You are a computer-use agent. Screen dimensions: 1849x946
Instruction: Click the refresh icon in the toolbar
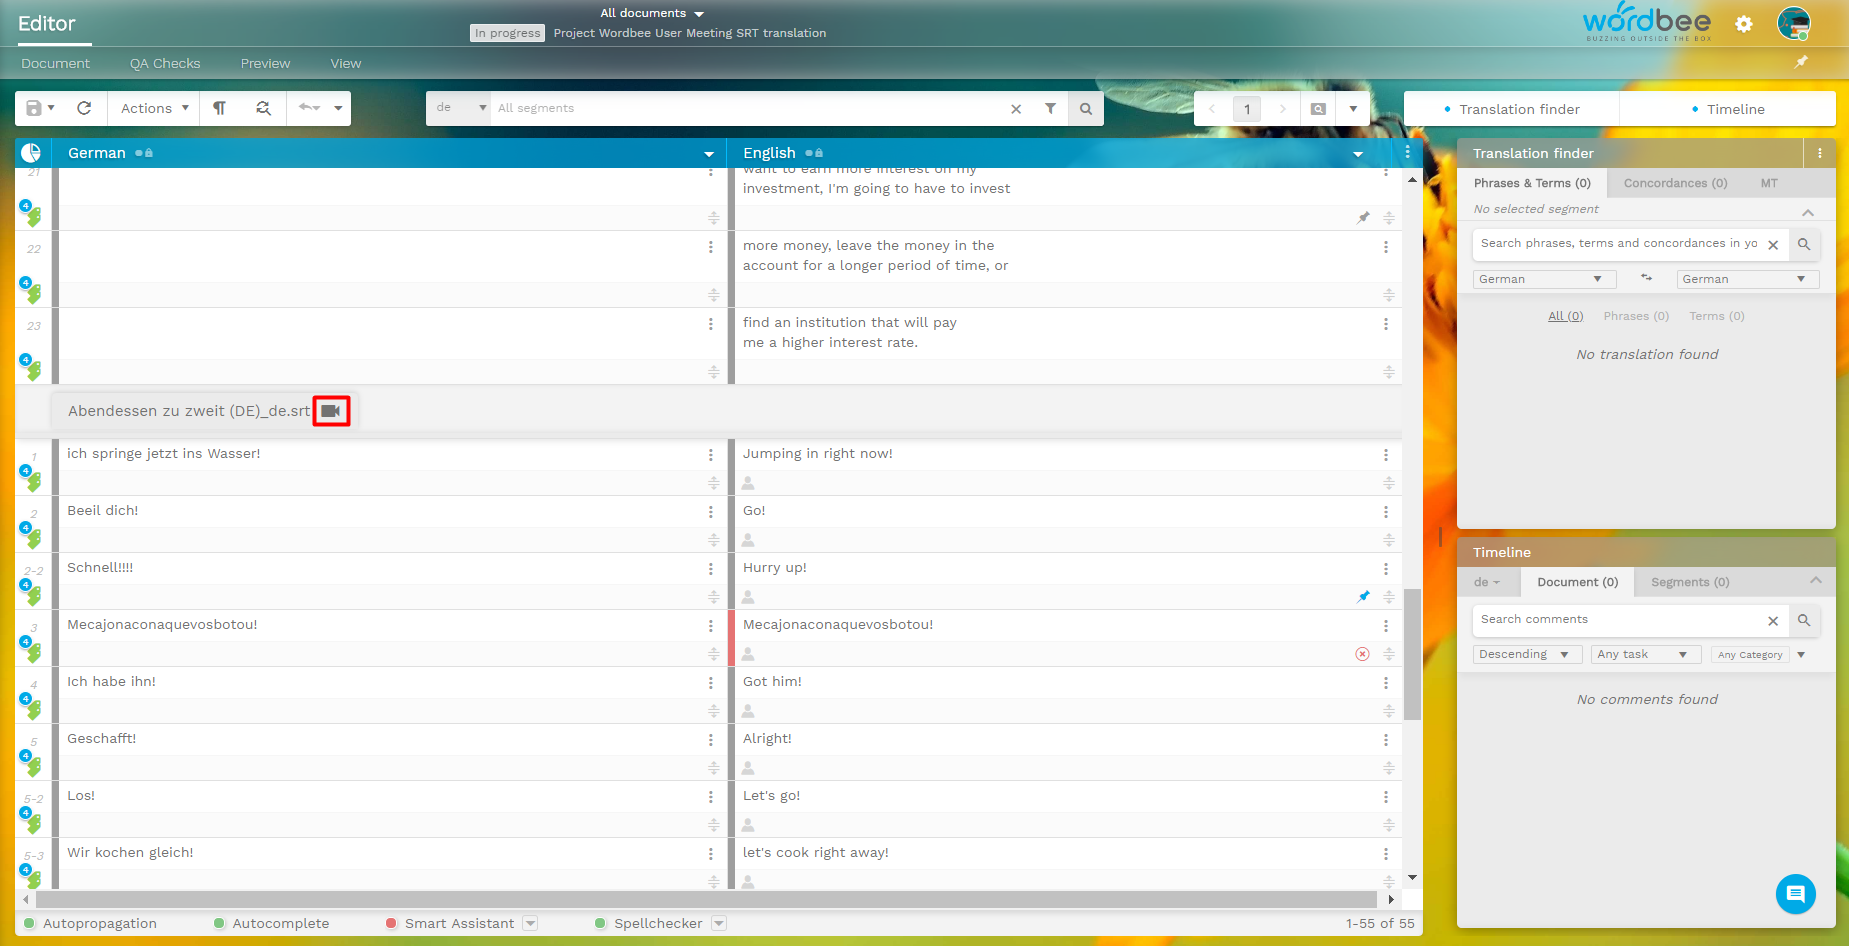[x=84, y=108]
